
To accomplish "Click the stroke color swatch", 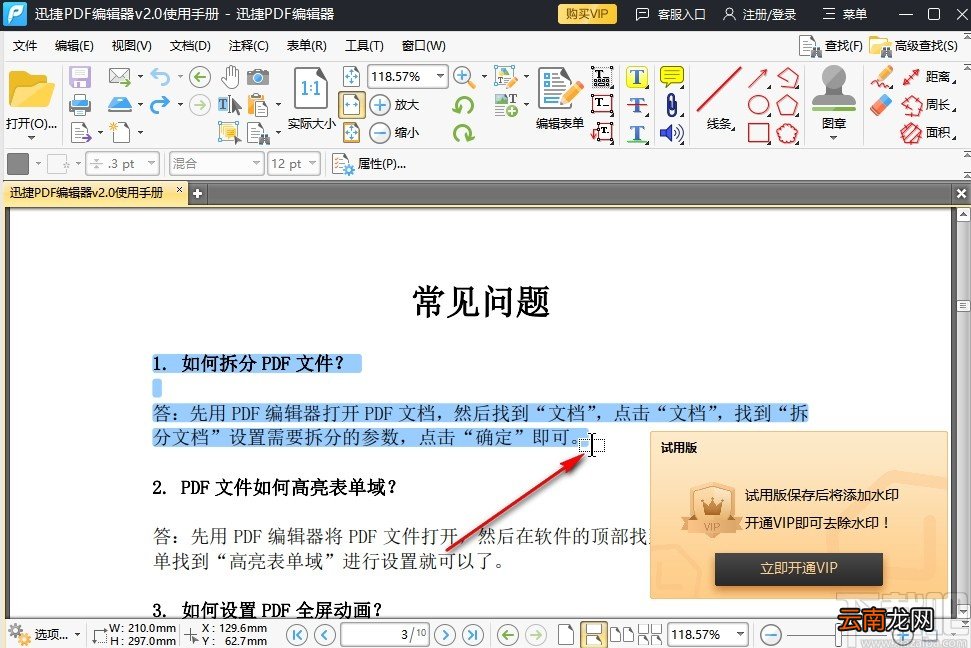I will click(x=58, y=164).
